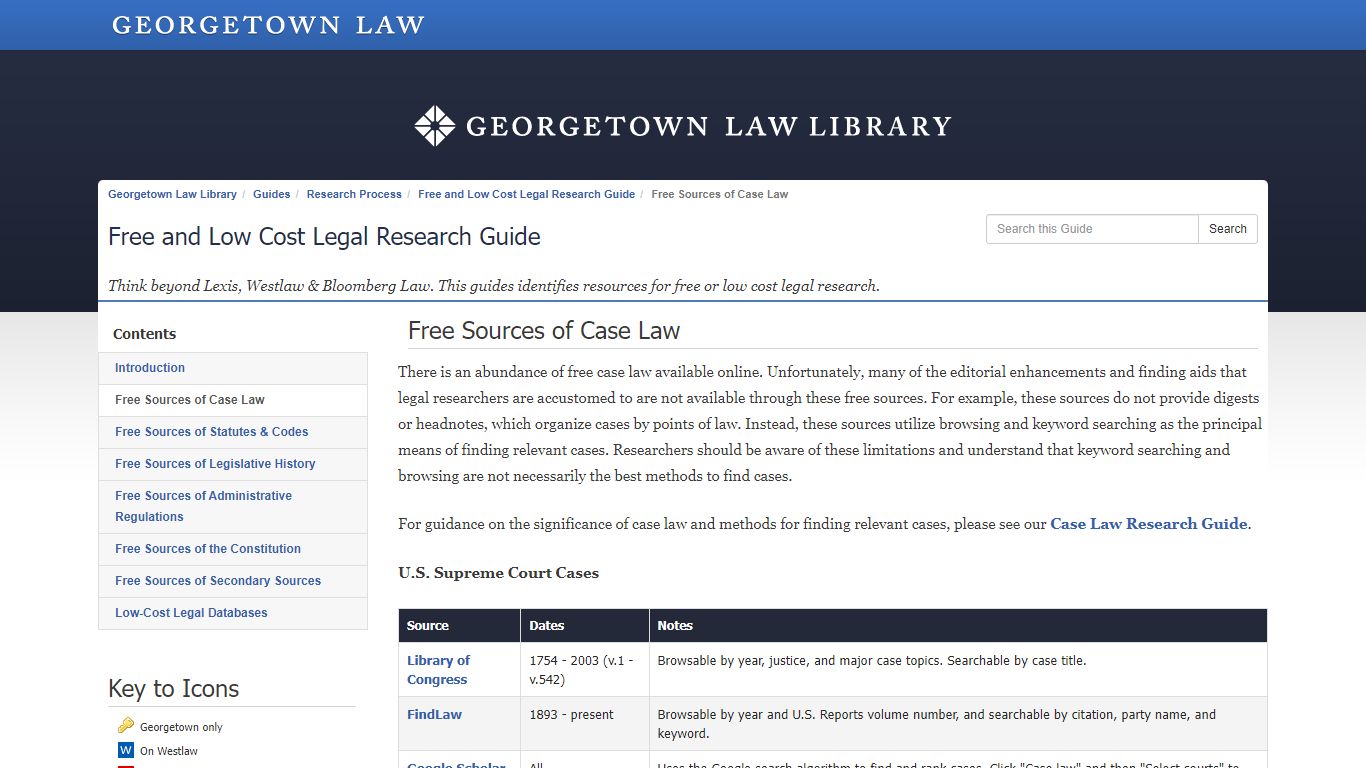This screenshot has width=1366, height=768.
Task: Click the Source column header
Action: coord(459,626)
